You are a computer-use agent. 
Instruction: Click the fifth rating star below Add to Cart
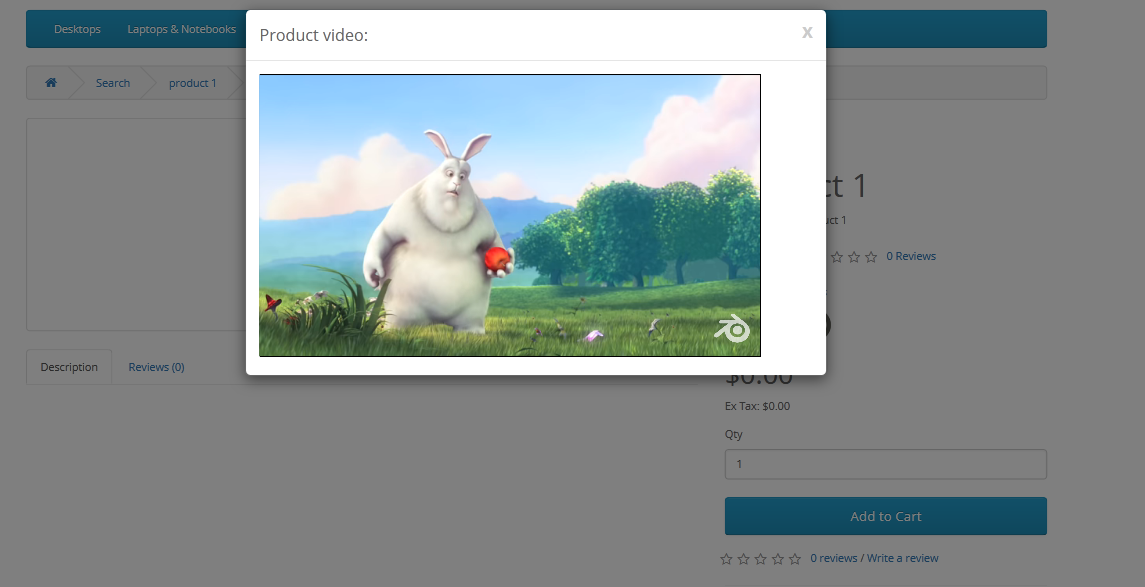coord(794,559)
